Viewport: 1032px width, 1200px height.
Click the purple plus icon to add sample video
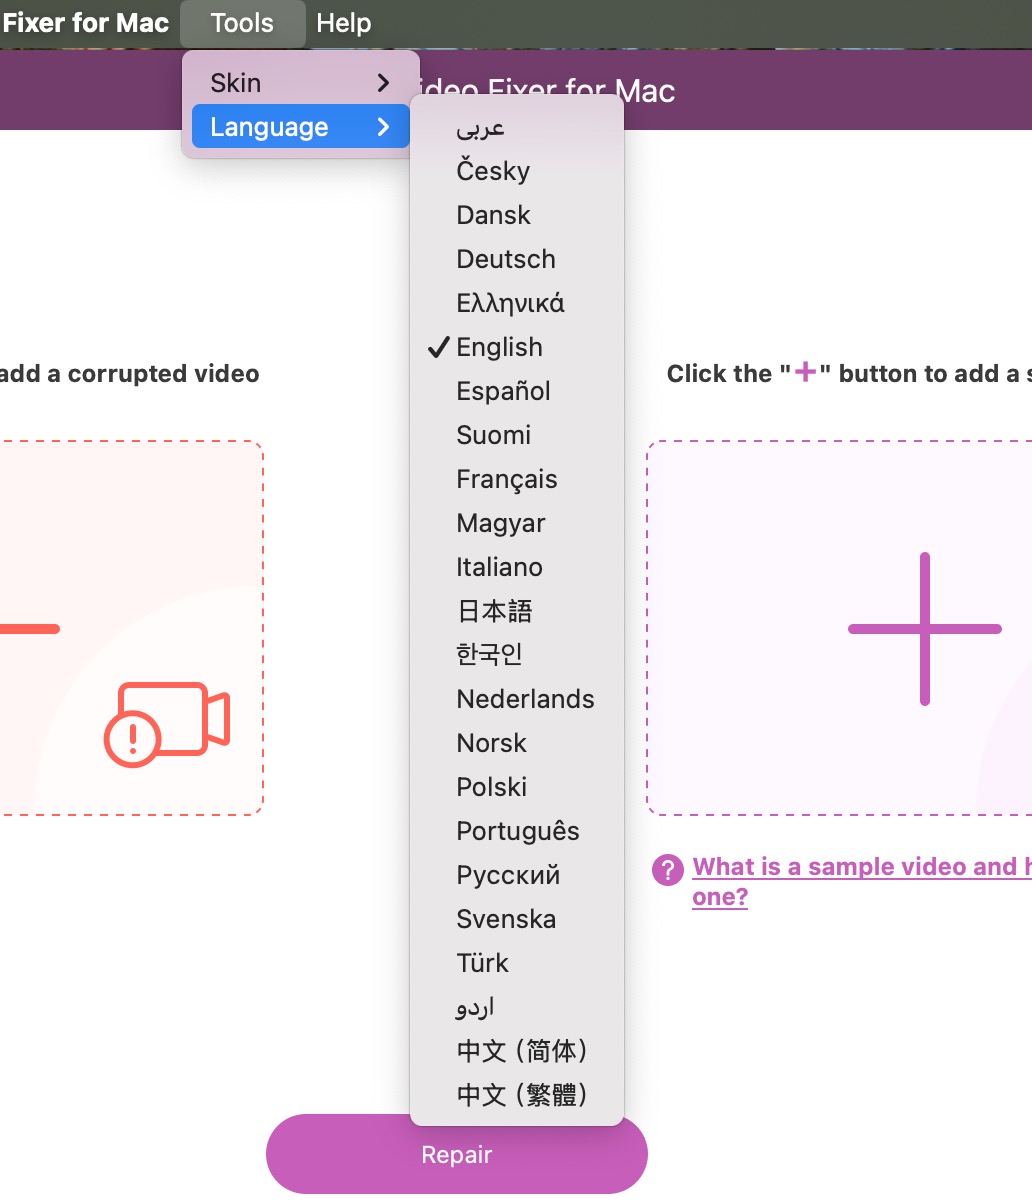[924, 629]
